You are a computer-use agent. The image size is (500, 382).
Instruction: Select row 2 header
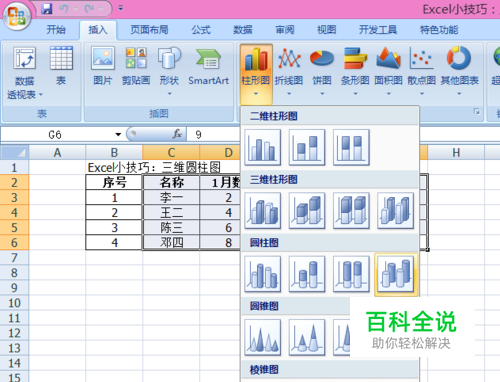click(x=14, y=183)
